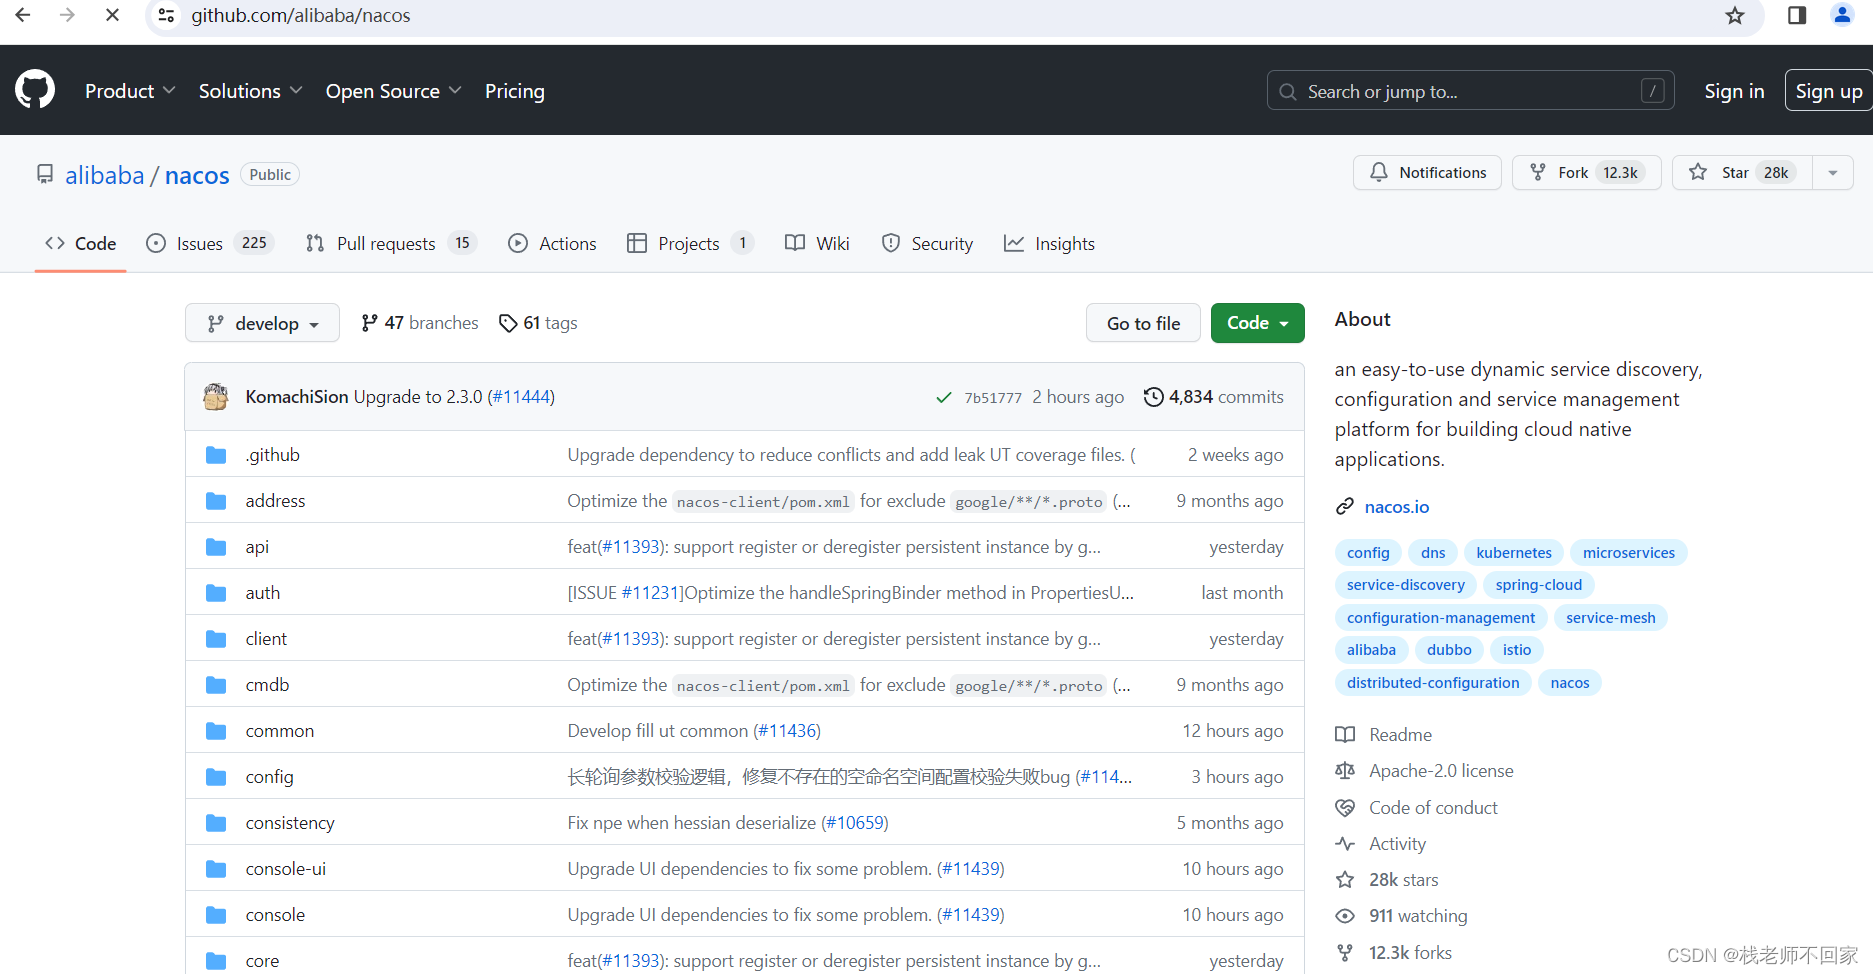Star the nacos repository
Screen dimensions: 1873x974
[x=1742, y=172]
